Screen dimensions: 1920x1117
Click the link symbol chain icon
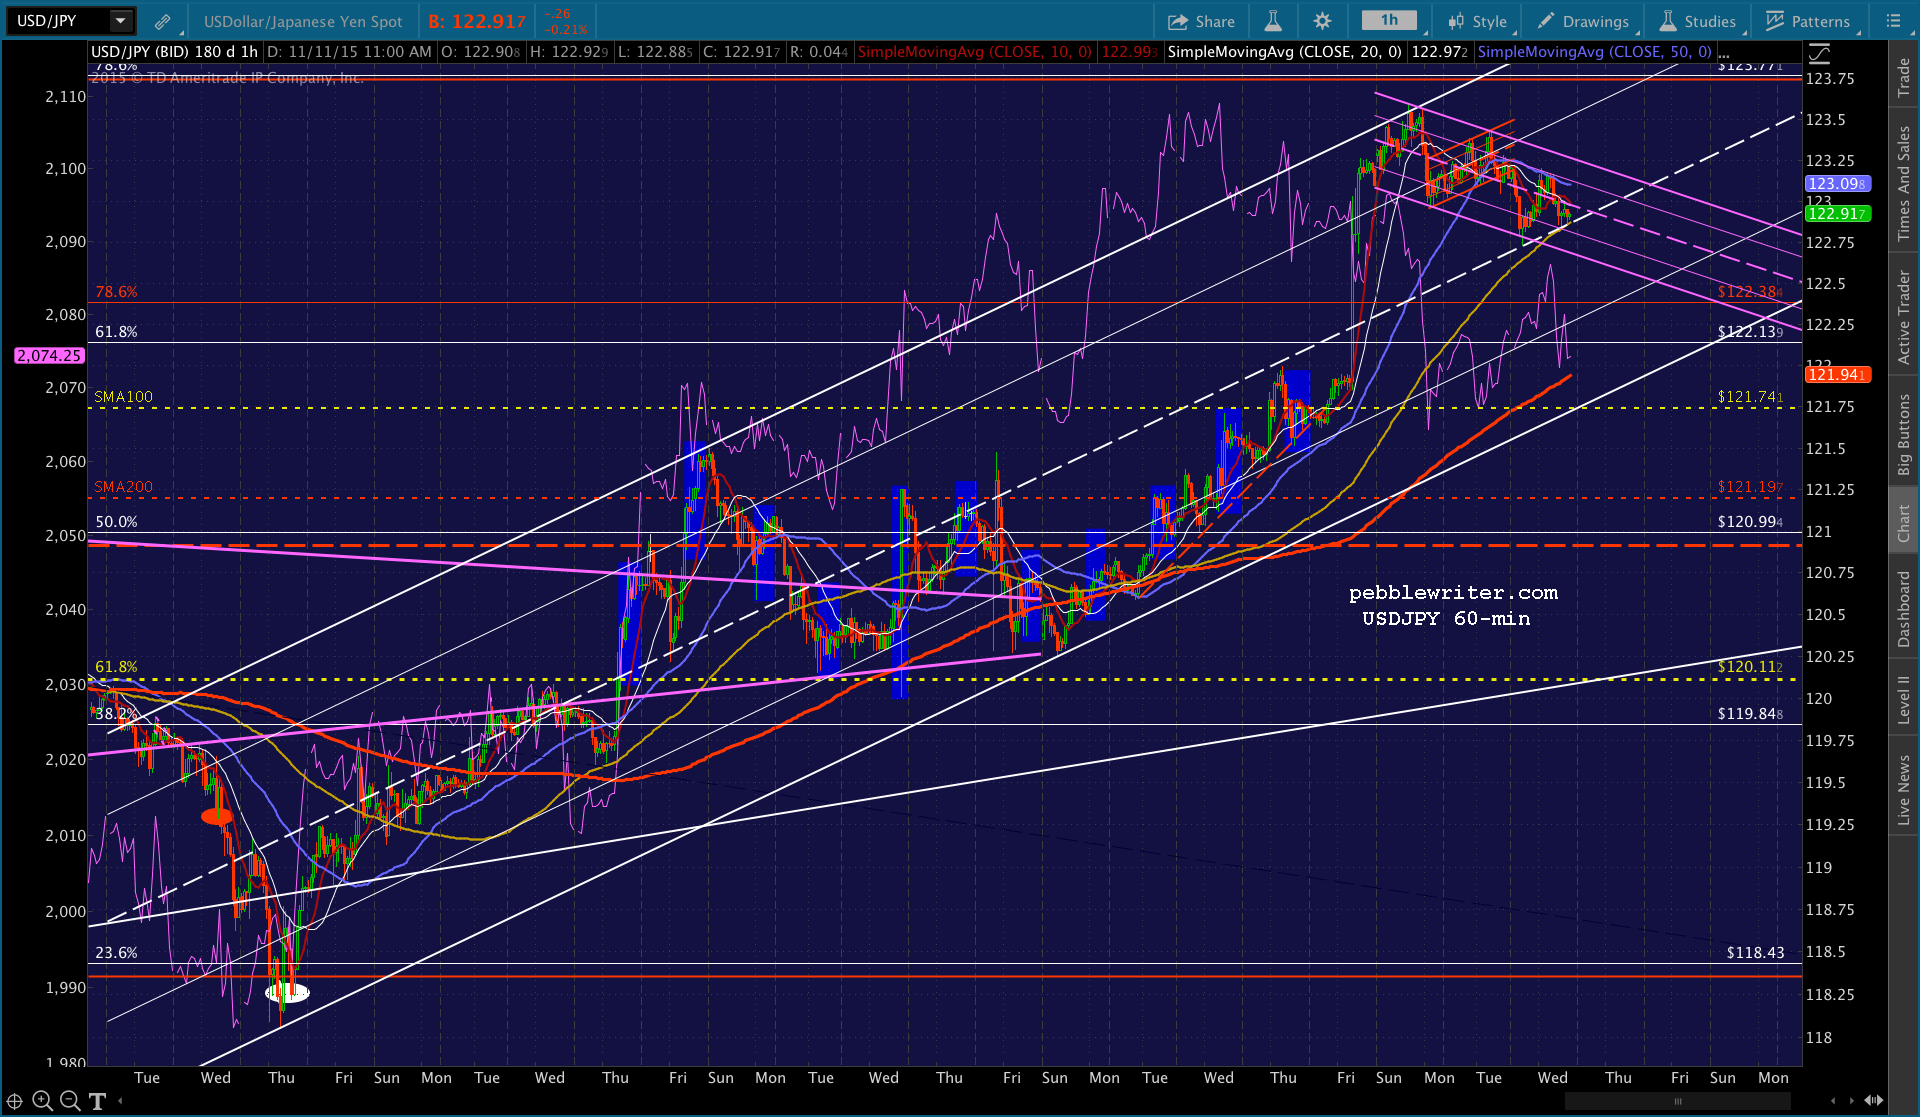(162, 21)
